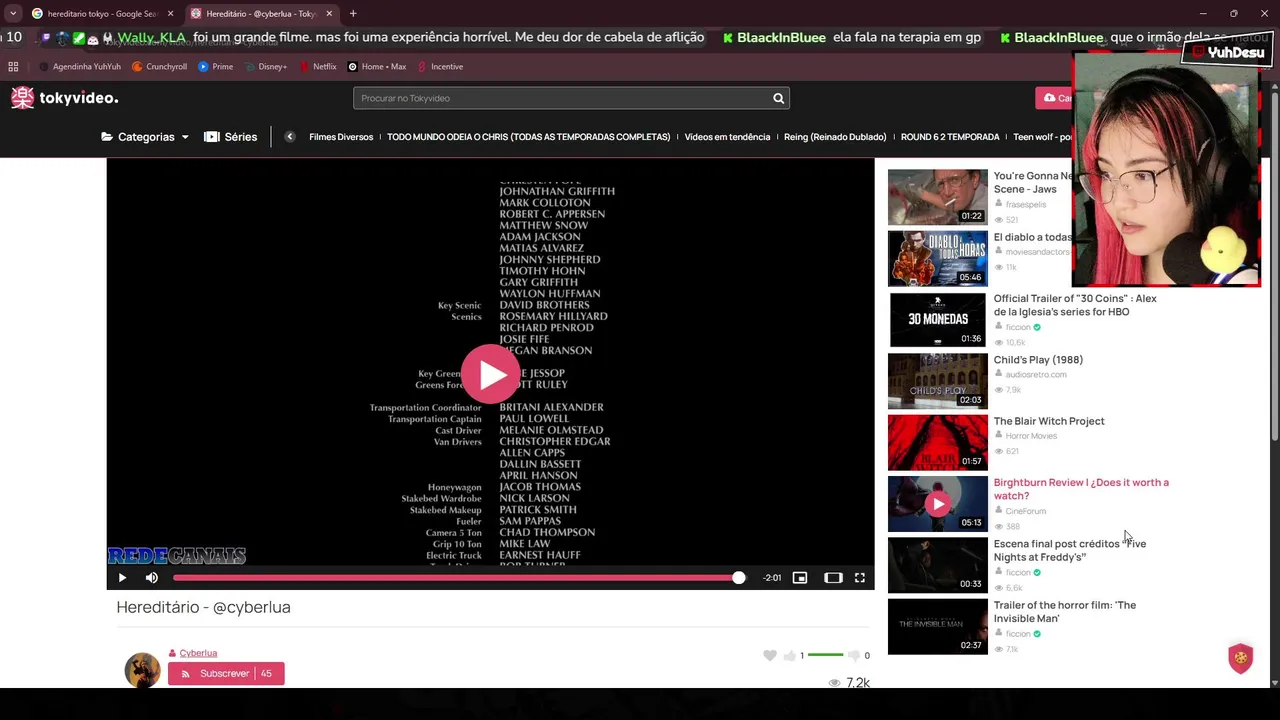Click the left arrow of the category carousel
The width and height of the screenshot is (1280, 720).
[x=289, y=137]
